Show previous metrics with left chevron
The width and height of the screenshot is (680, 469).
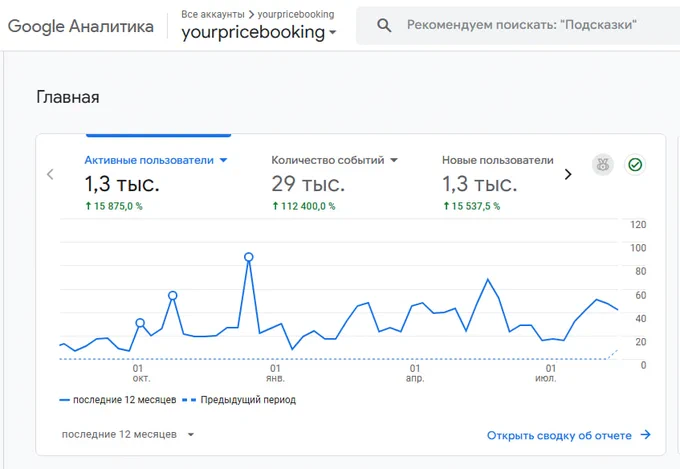tap(50, 174)
